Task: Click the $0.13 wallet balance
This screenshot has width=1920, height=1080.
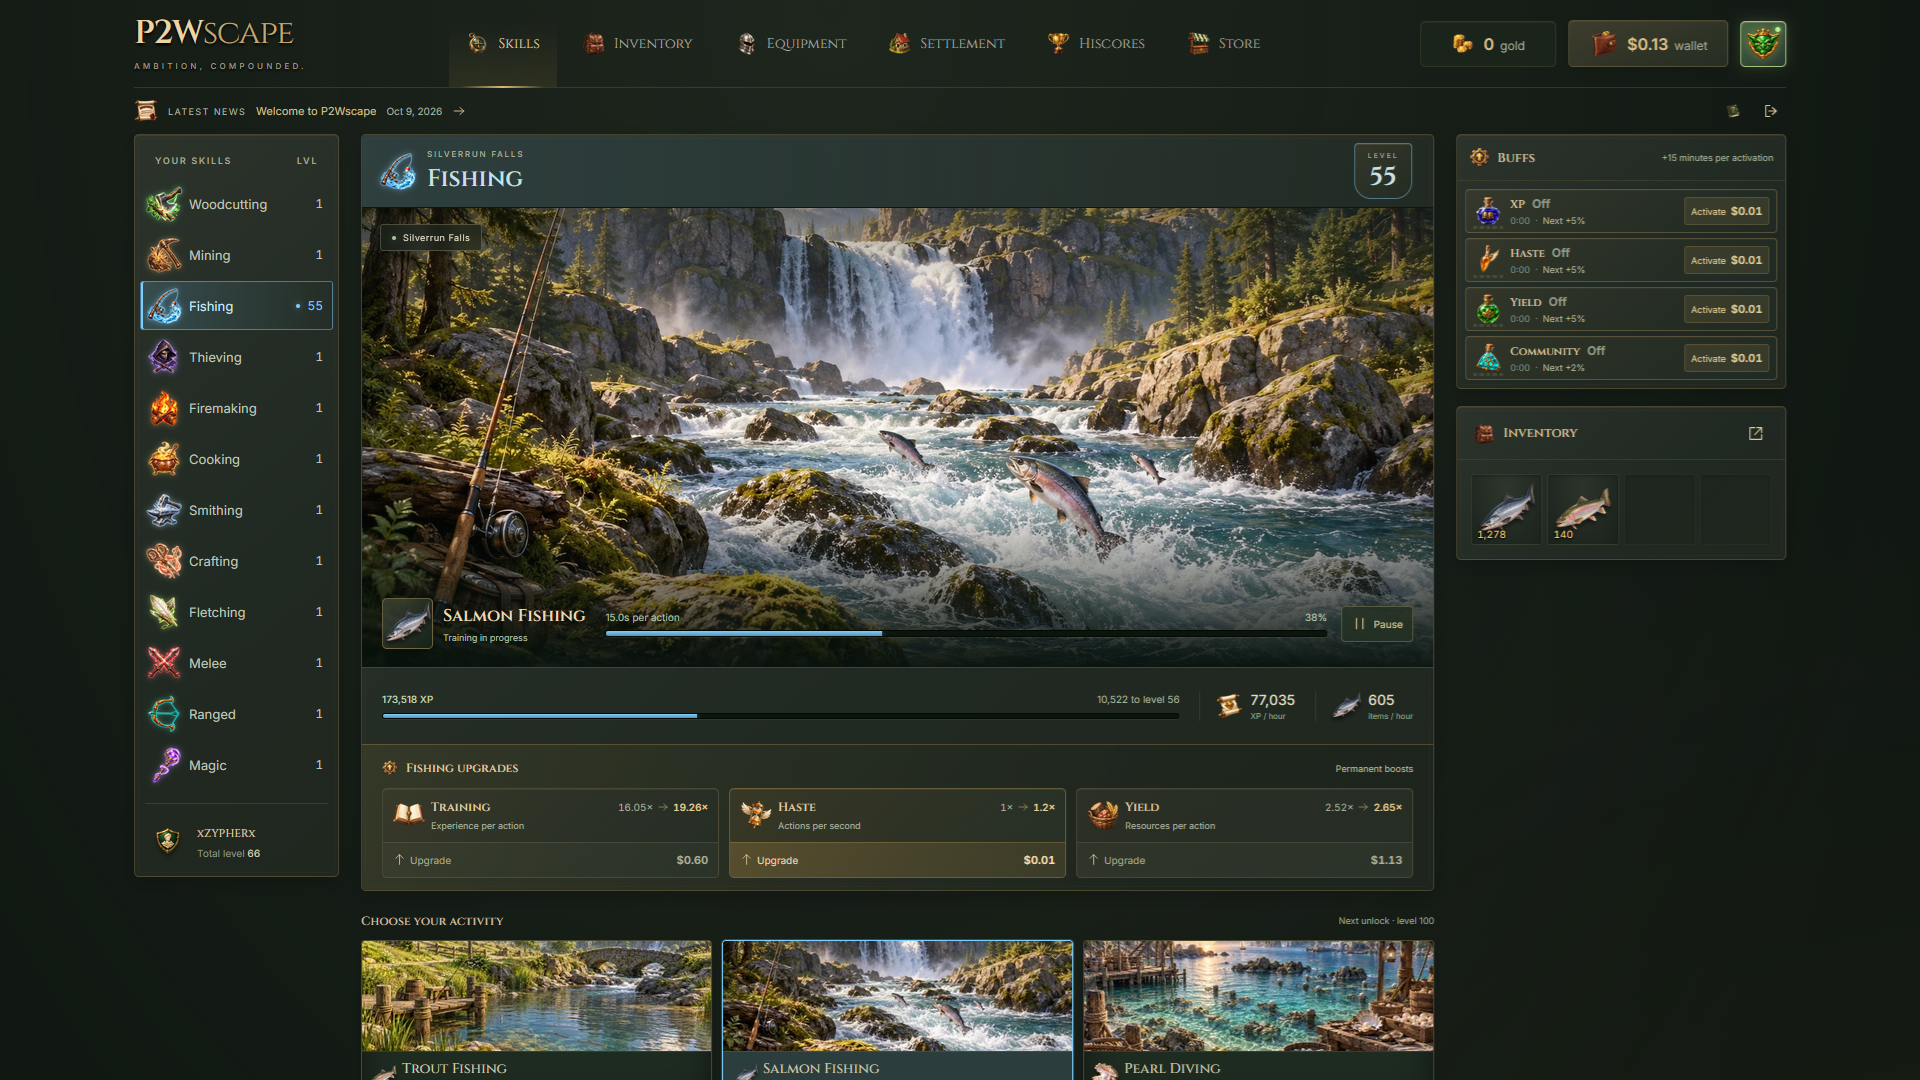Action: point(1647,44)
